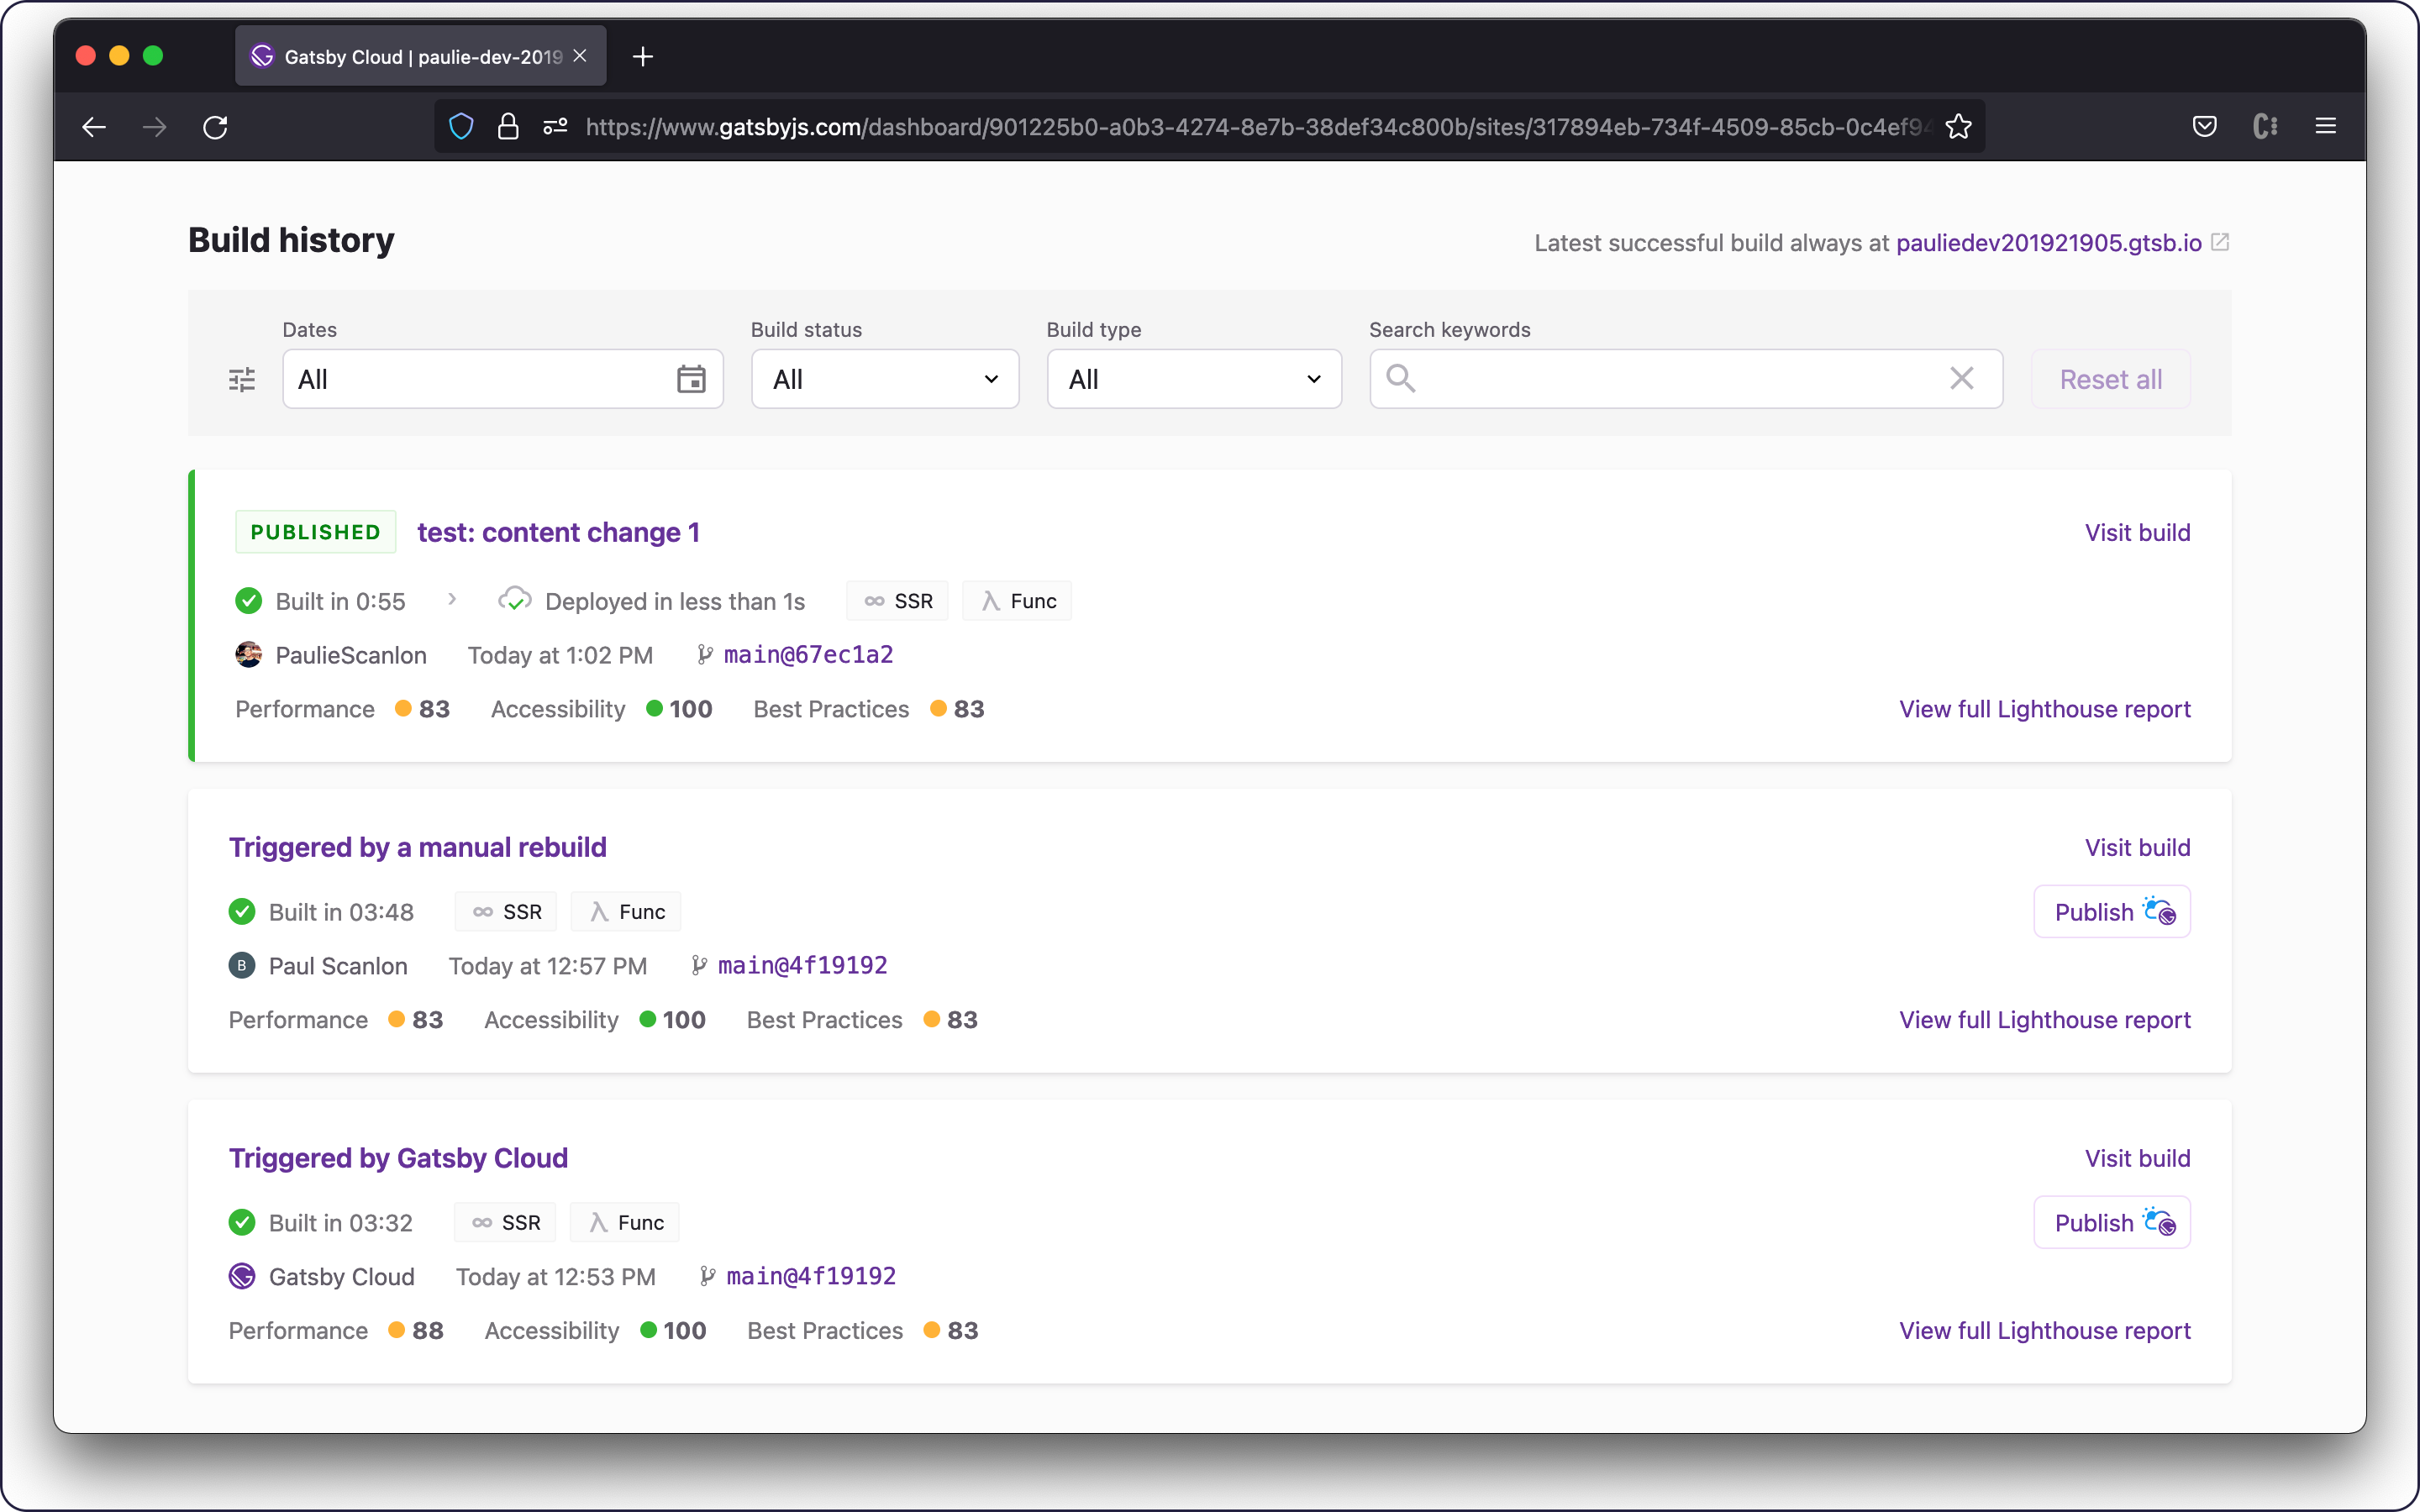Click Reset all filters
2420x1512 pixels.
point(2110,379)
